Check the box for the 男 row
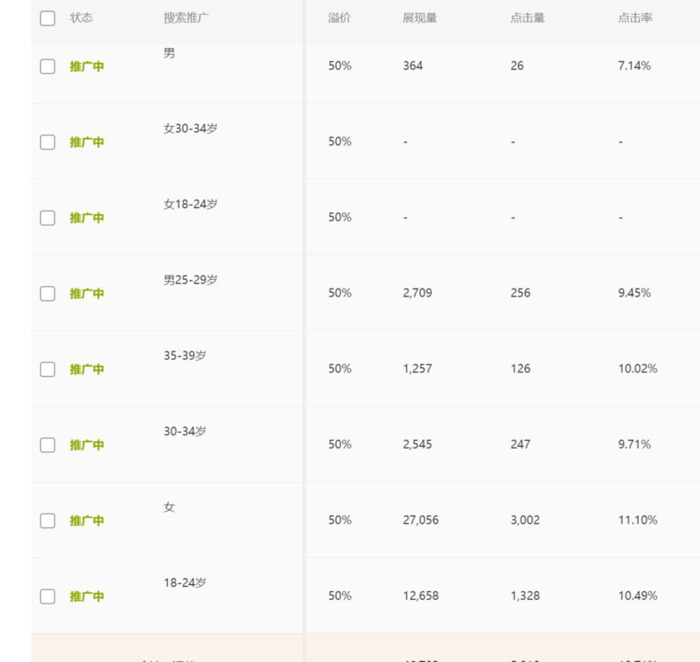Image resolution: width=700 pixels, height=662 pixels. (x=48, y=66)
